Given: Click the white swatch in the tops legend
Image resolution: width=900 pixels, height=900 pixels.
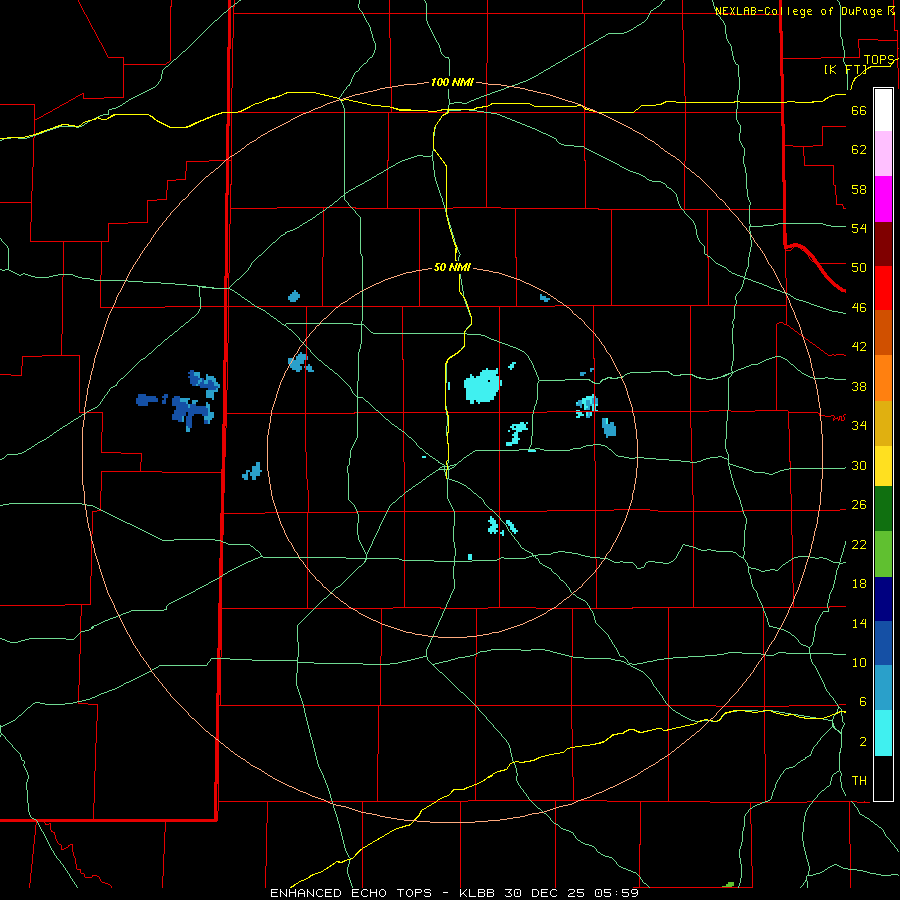Looking at the screenshot, I should tap(883, 110).
